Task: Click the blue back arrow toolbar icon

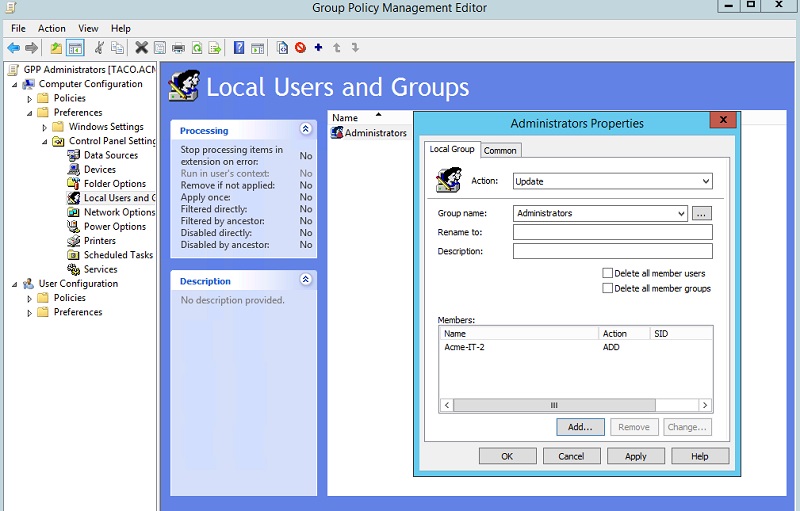Action: pyautogui.click(x=14, y=48)
